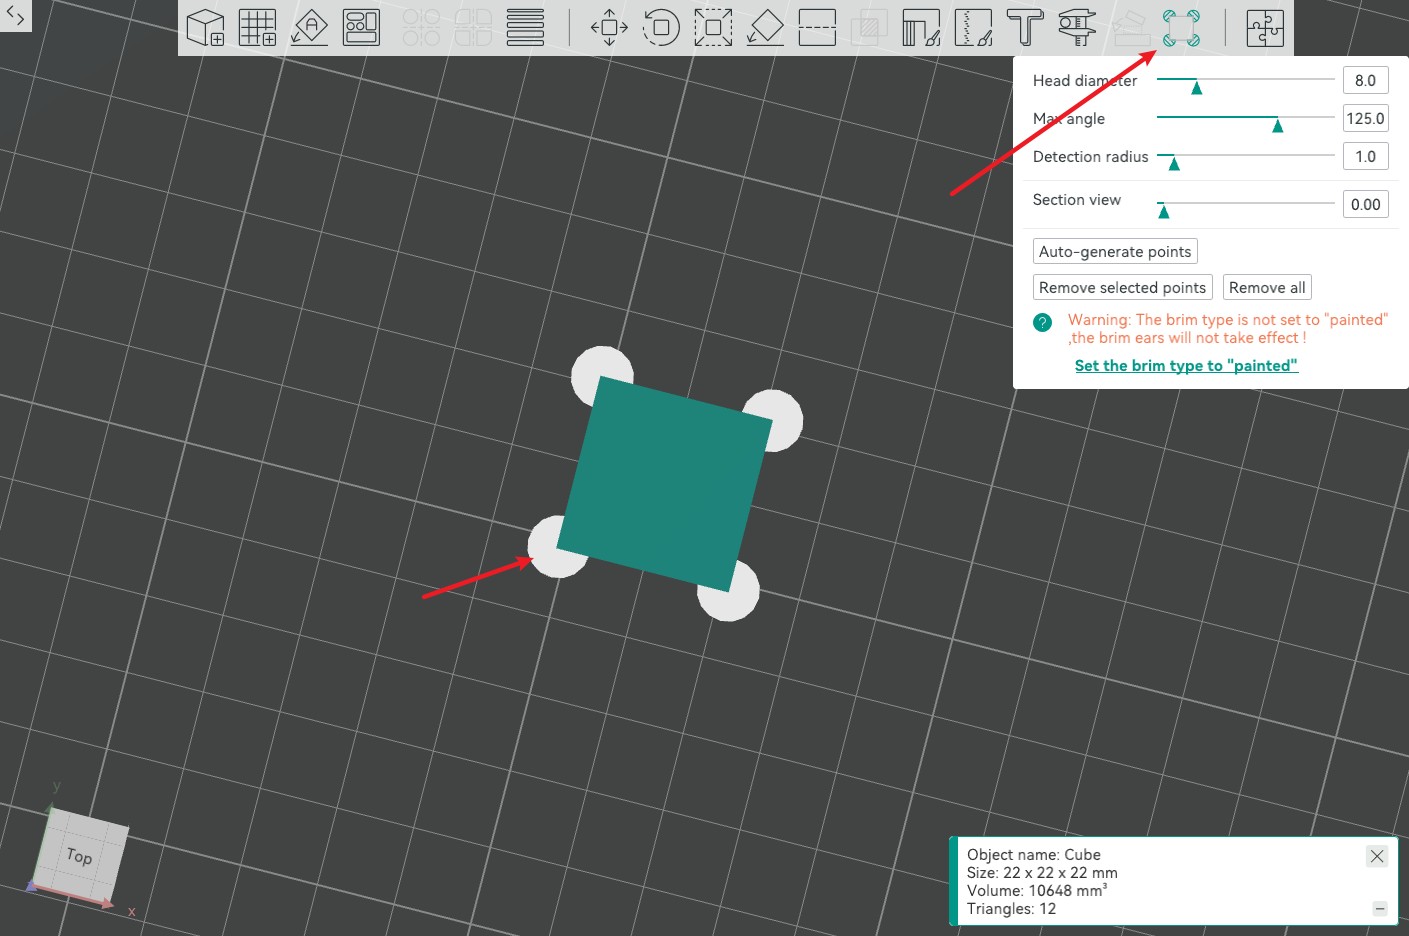Activate the Rotate tool
Screen dimensions: 1409x936
click(661, 28)
